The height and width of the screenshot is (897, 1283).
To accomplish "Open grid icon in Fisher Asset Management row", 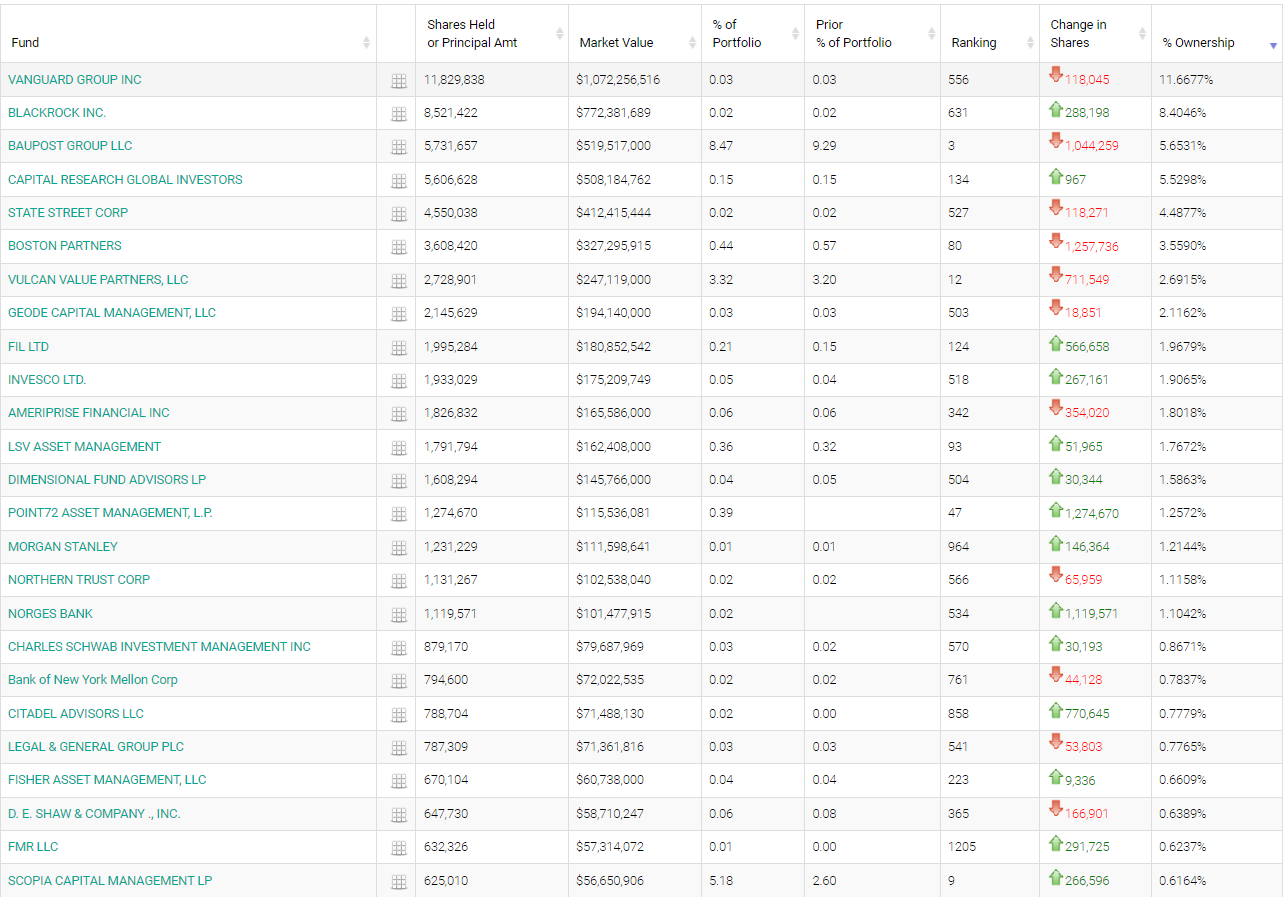I will point(398,781).
